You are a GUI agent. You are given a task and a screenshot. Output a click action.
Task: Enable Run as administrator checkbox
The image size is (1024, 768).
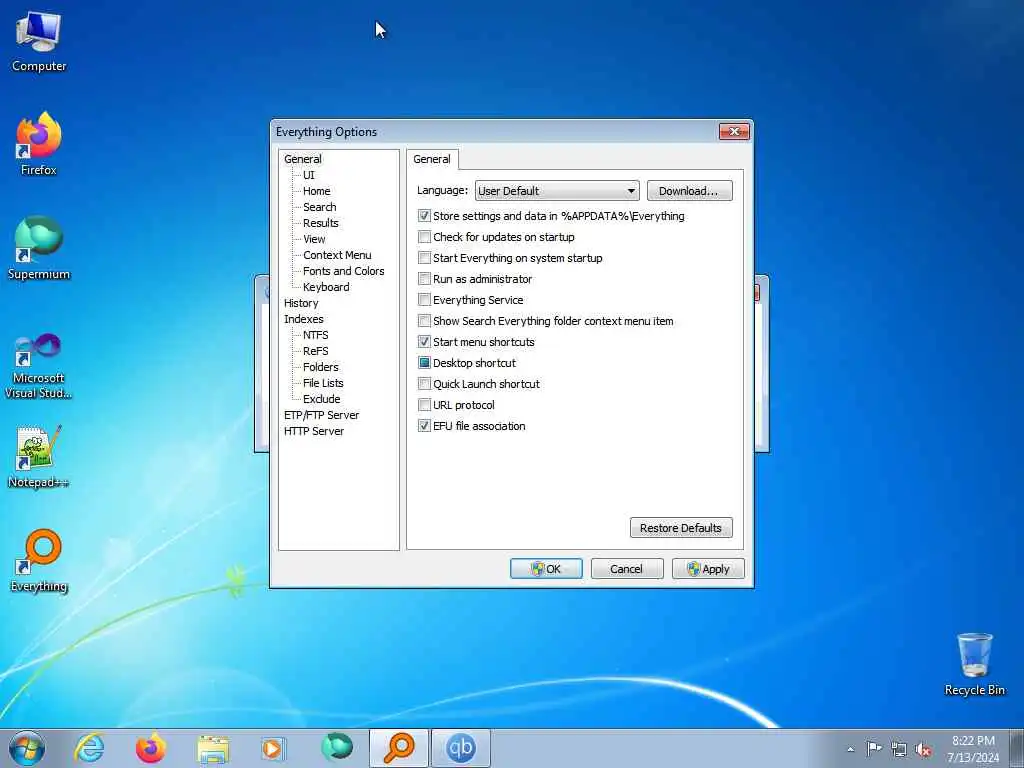(424, 279)
